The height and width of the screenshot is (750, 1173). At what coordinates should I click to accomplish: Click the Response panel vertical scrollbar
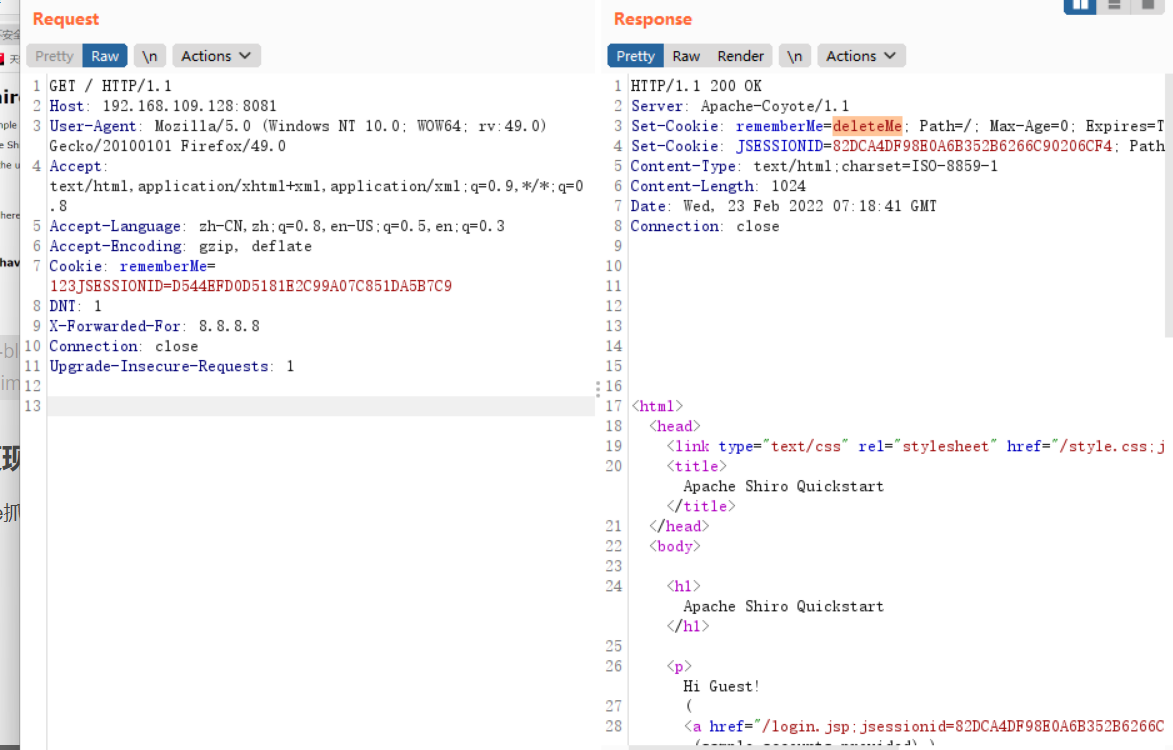click(x=1169, y=206)
